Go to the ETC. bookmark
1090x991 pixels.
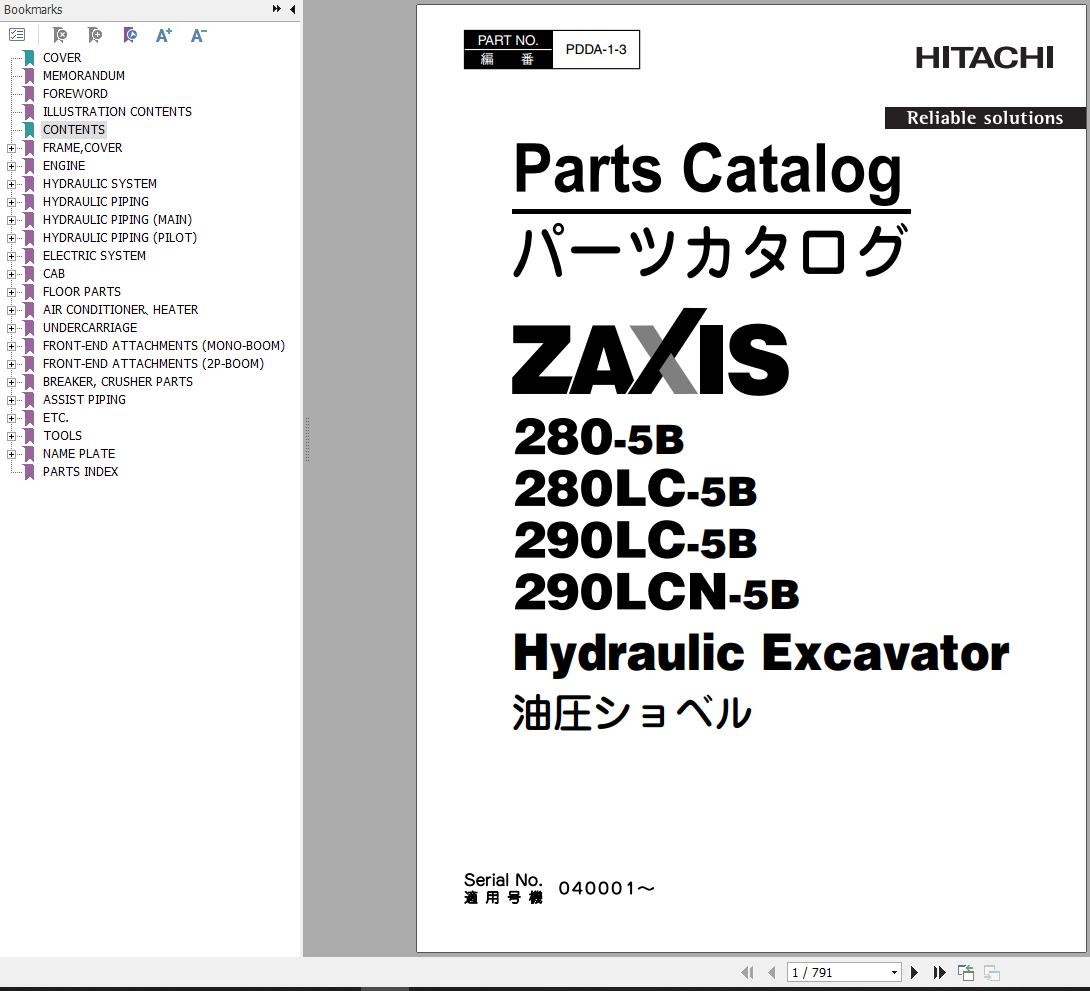[56, 418]
